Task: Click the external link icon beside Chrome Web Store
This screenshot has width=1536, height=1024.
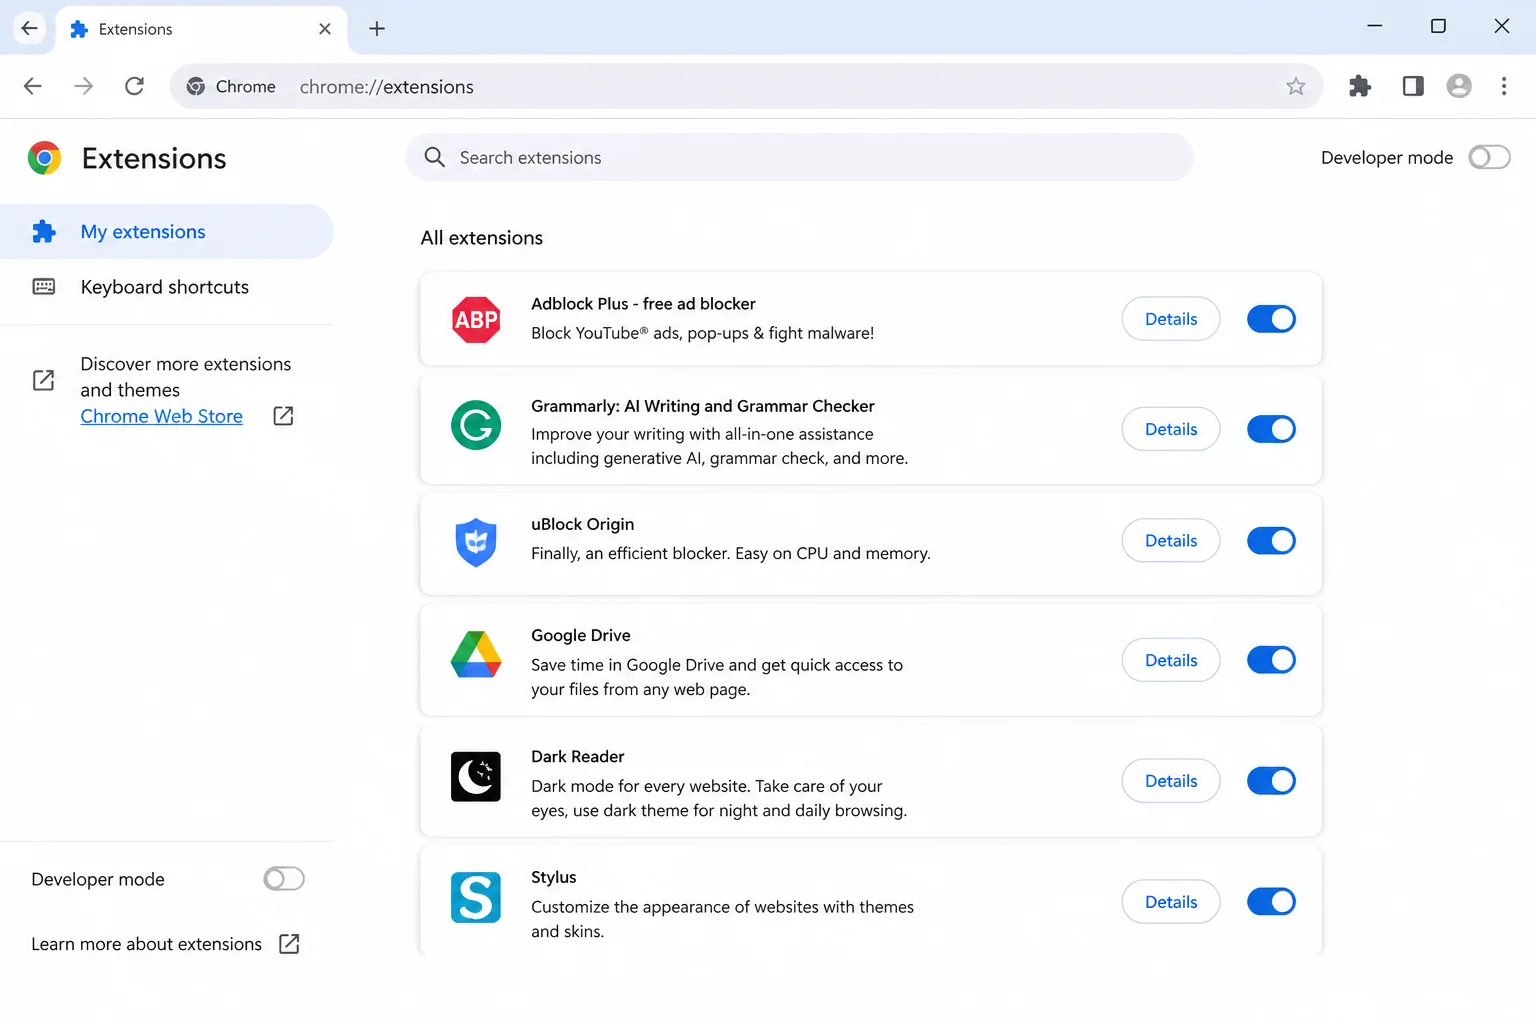Action: [283, 416]
